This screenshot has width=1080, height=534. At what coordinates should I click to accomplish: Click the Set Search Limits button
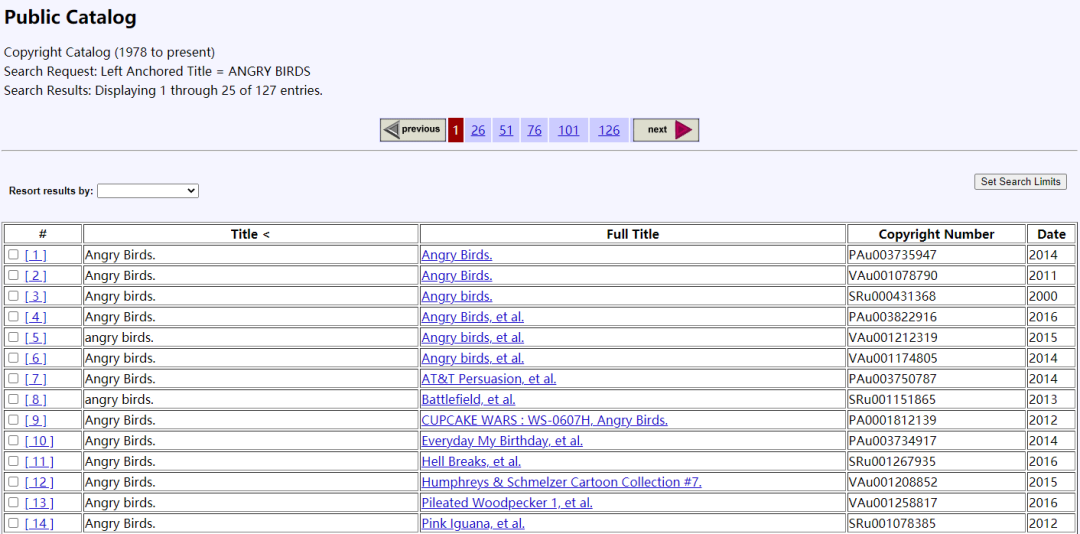pos(1021,182)
